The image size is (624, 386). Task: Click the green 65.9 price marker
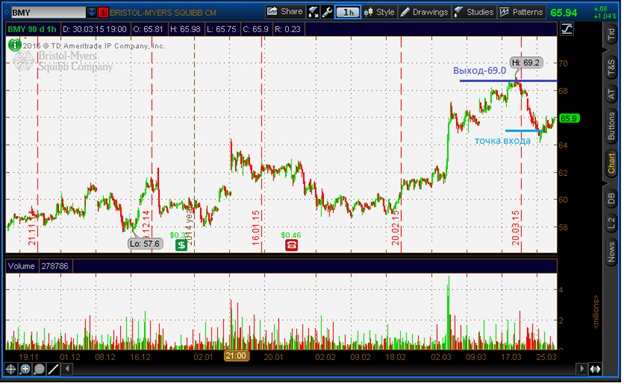[x=569, y=119]
